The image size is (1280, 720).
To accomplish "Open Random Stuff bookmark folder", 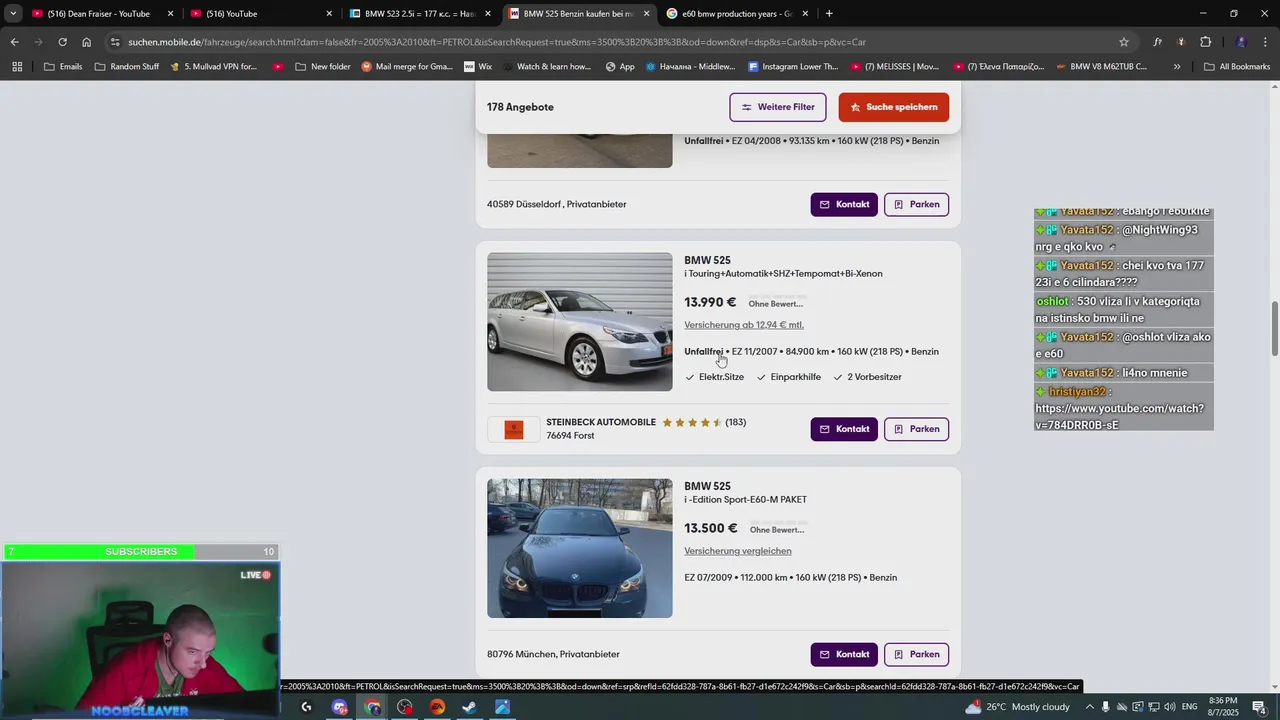I will point(127,67).
